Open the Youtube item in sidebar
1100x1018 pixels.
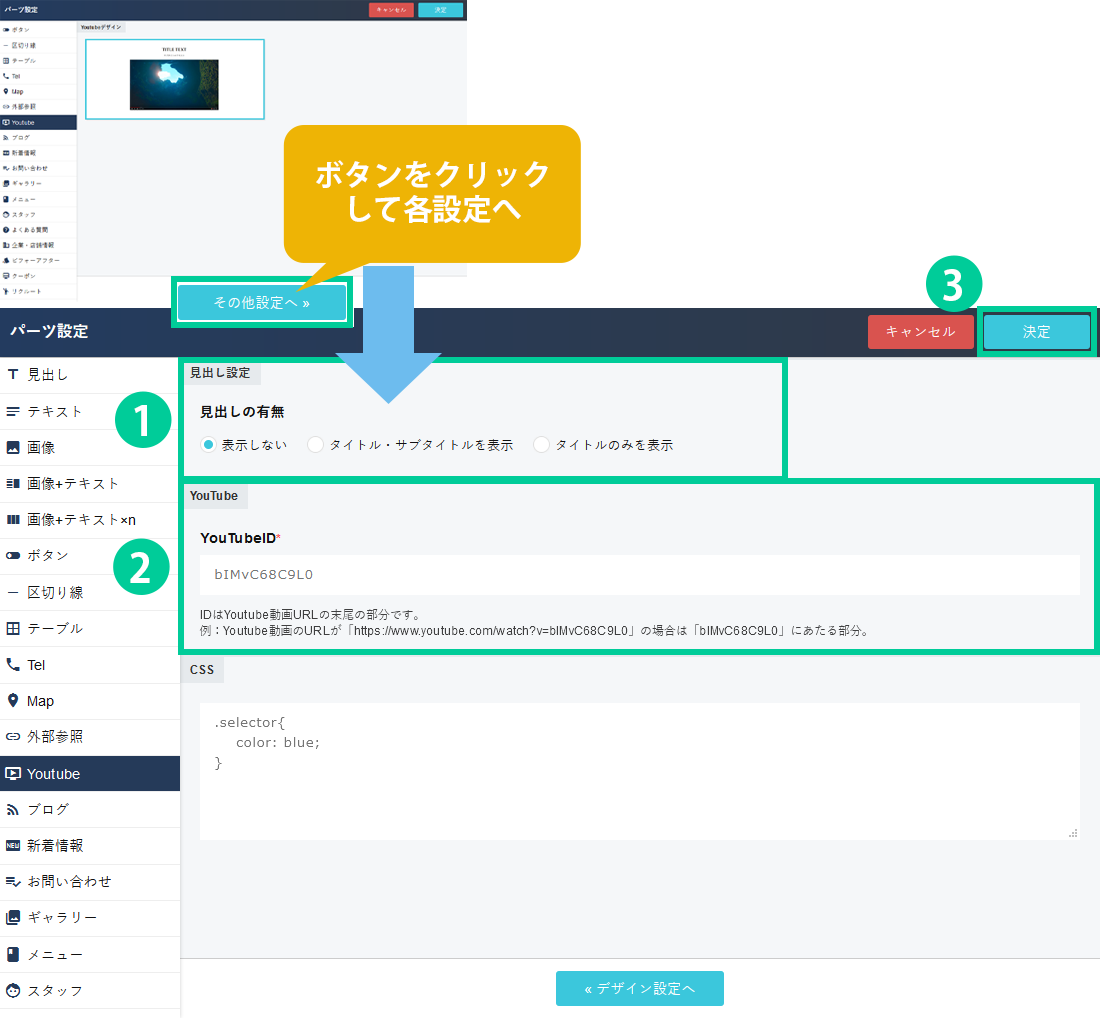pyautogui.click(x=90, y=773)
